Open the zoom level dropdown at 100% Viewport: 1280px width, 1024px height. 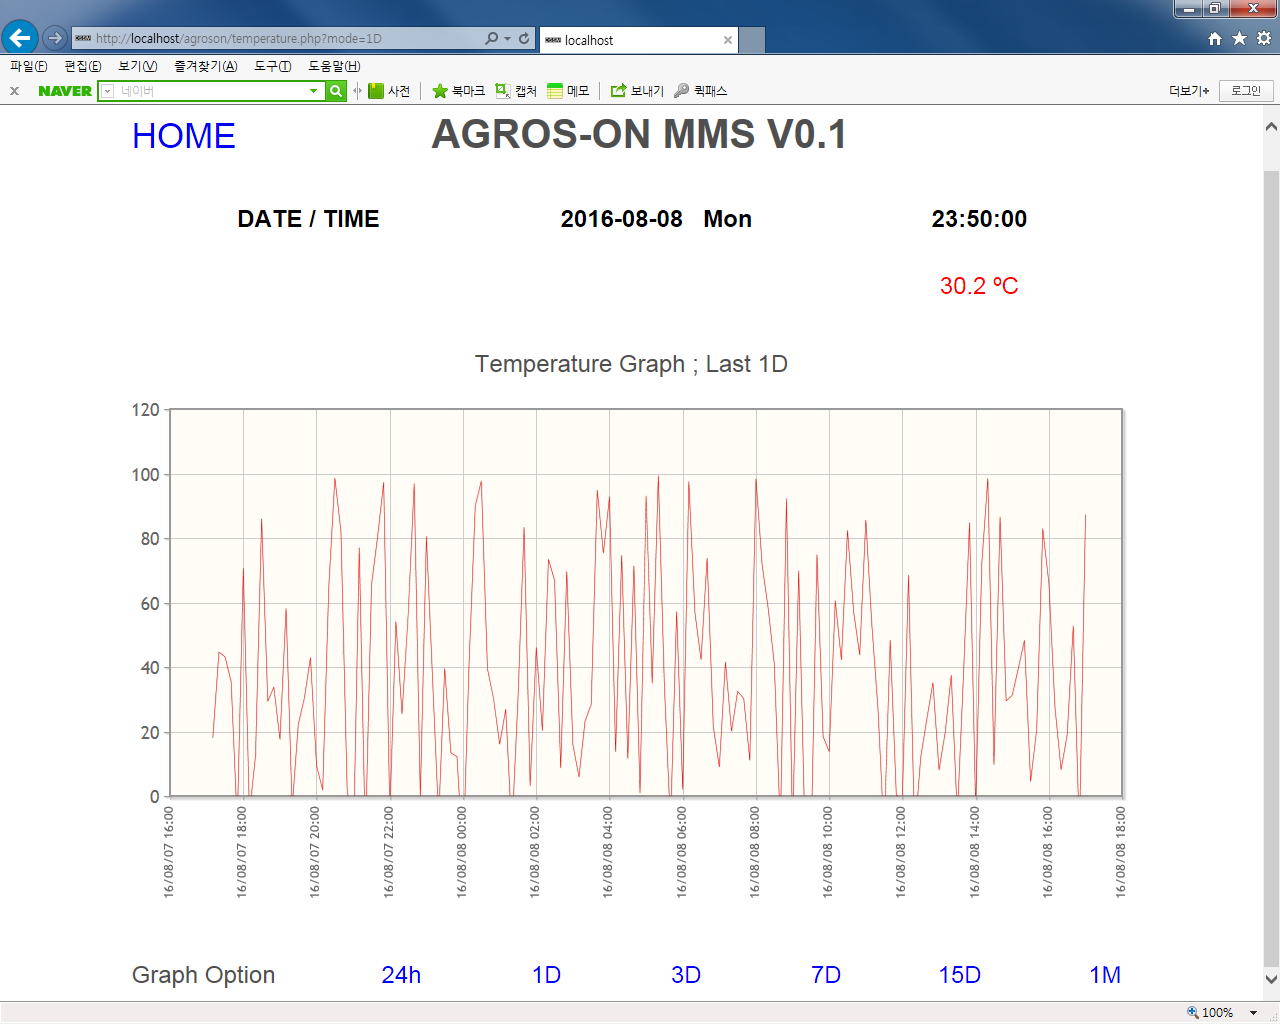point(1253,1013)
